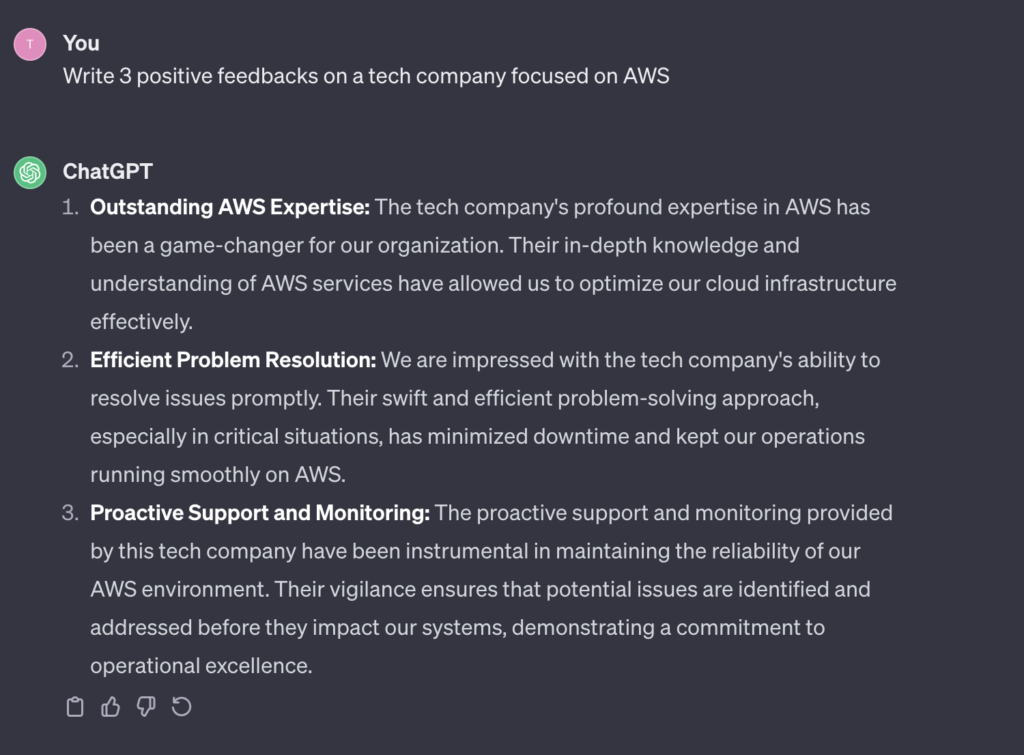Click list number 1 in the response
Viewport: 1024px width, 755px height.
(69, 207)
